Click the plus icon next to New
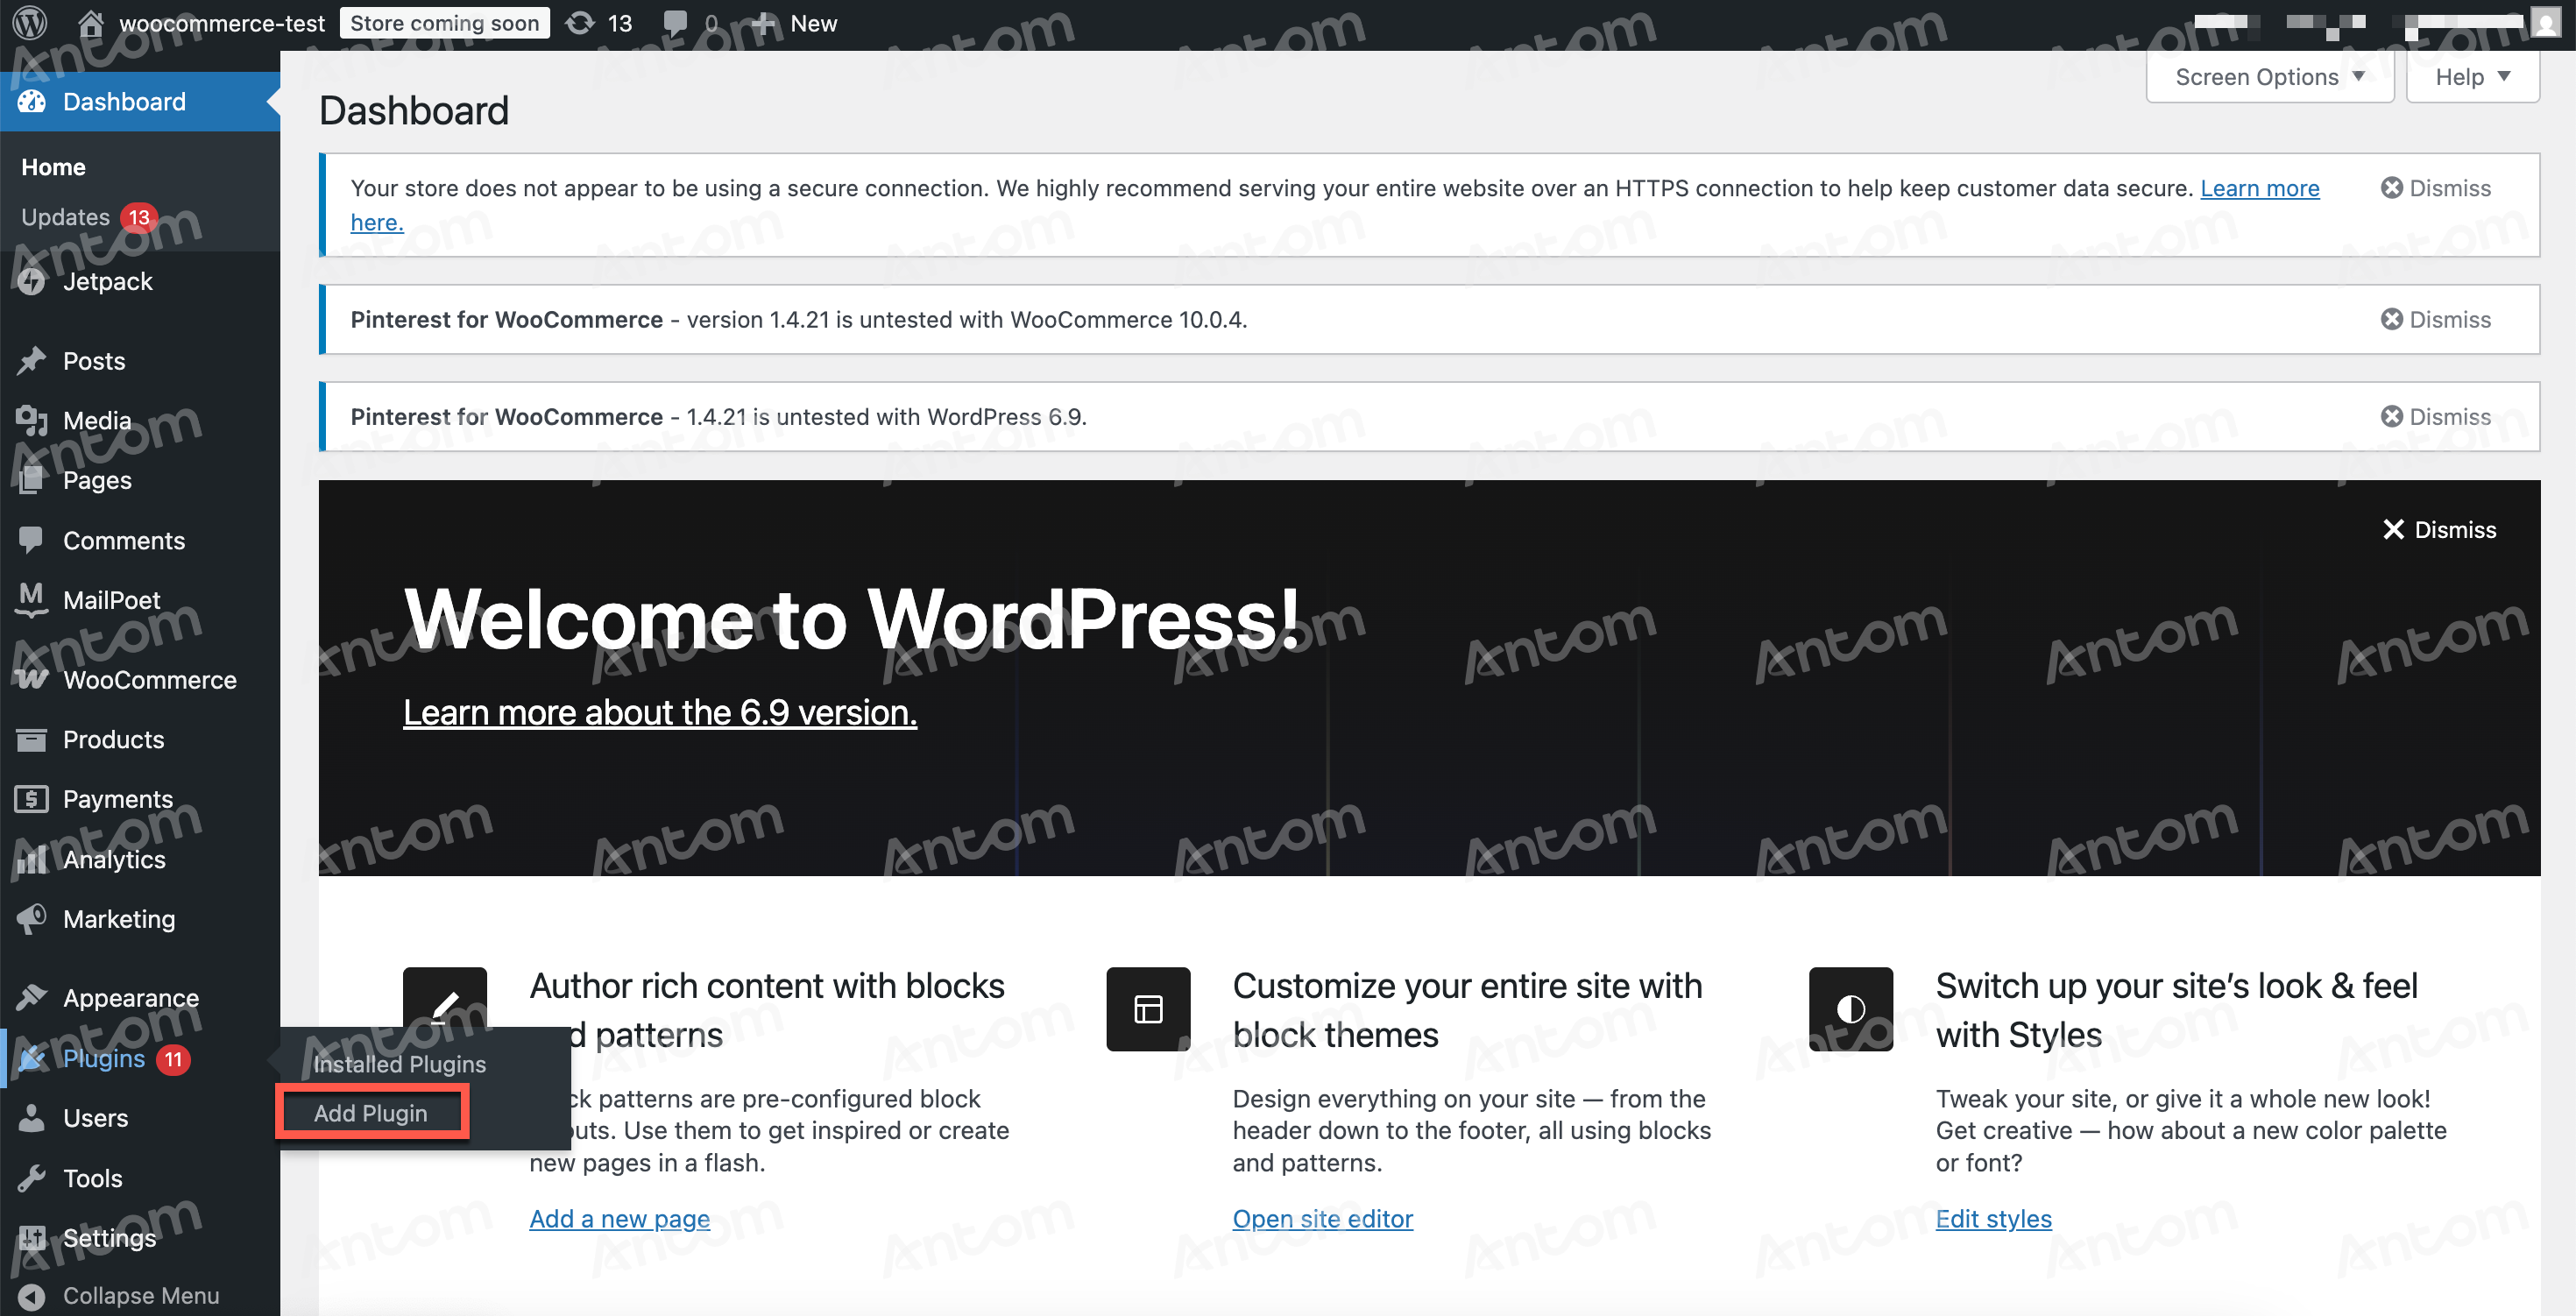Screen dimensions: 2576x1316 tap(764, 23)
